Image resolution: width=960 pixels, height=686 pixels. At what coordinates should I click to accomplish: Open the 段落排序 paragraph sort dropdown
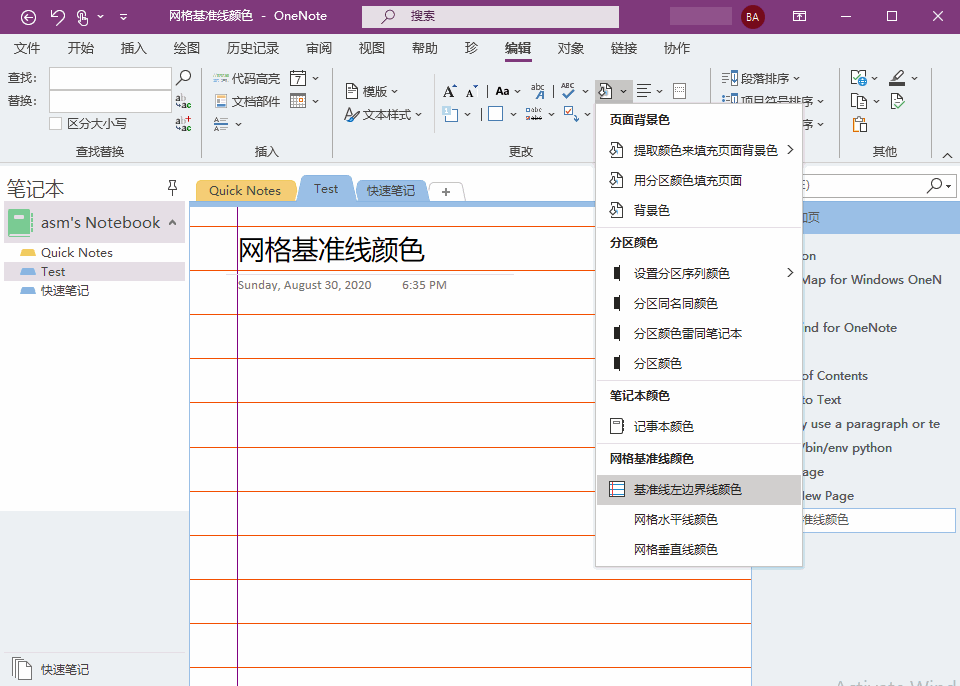[x=760, y=78]
